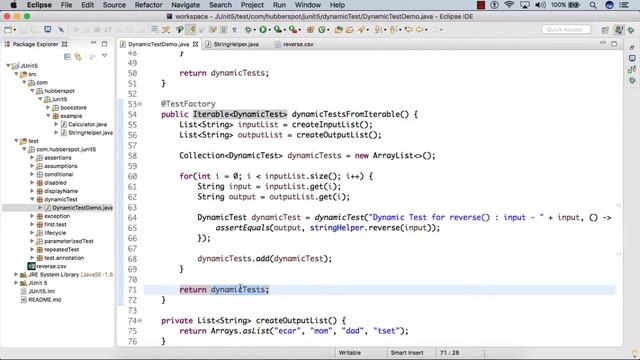Image resolution: width=640 pixels, height=360 pixels.
Task: Minimize the Package Explorer view
Action: tap(93, 43)
